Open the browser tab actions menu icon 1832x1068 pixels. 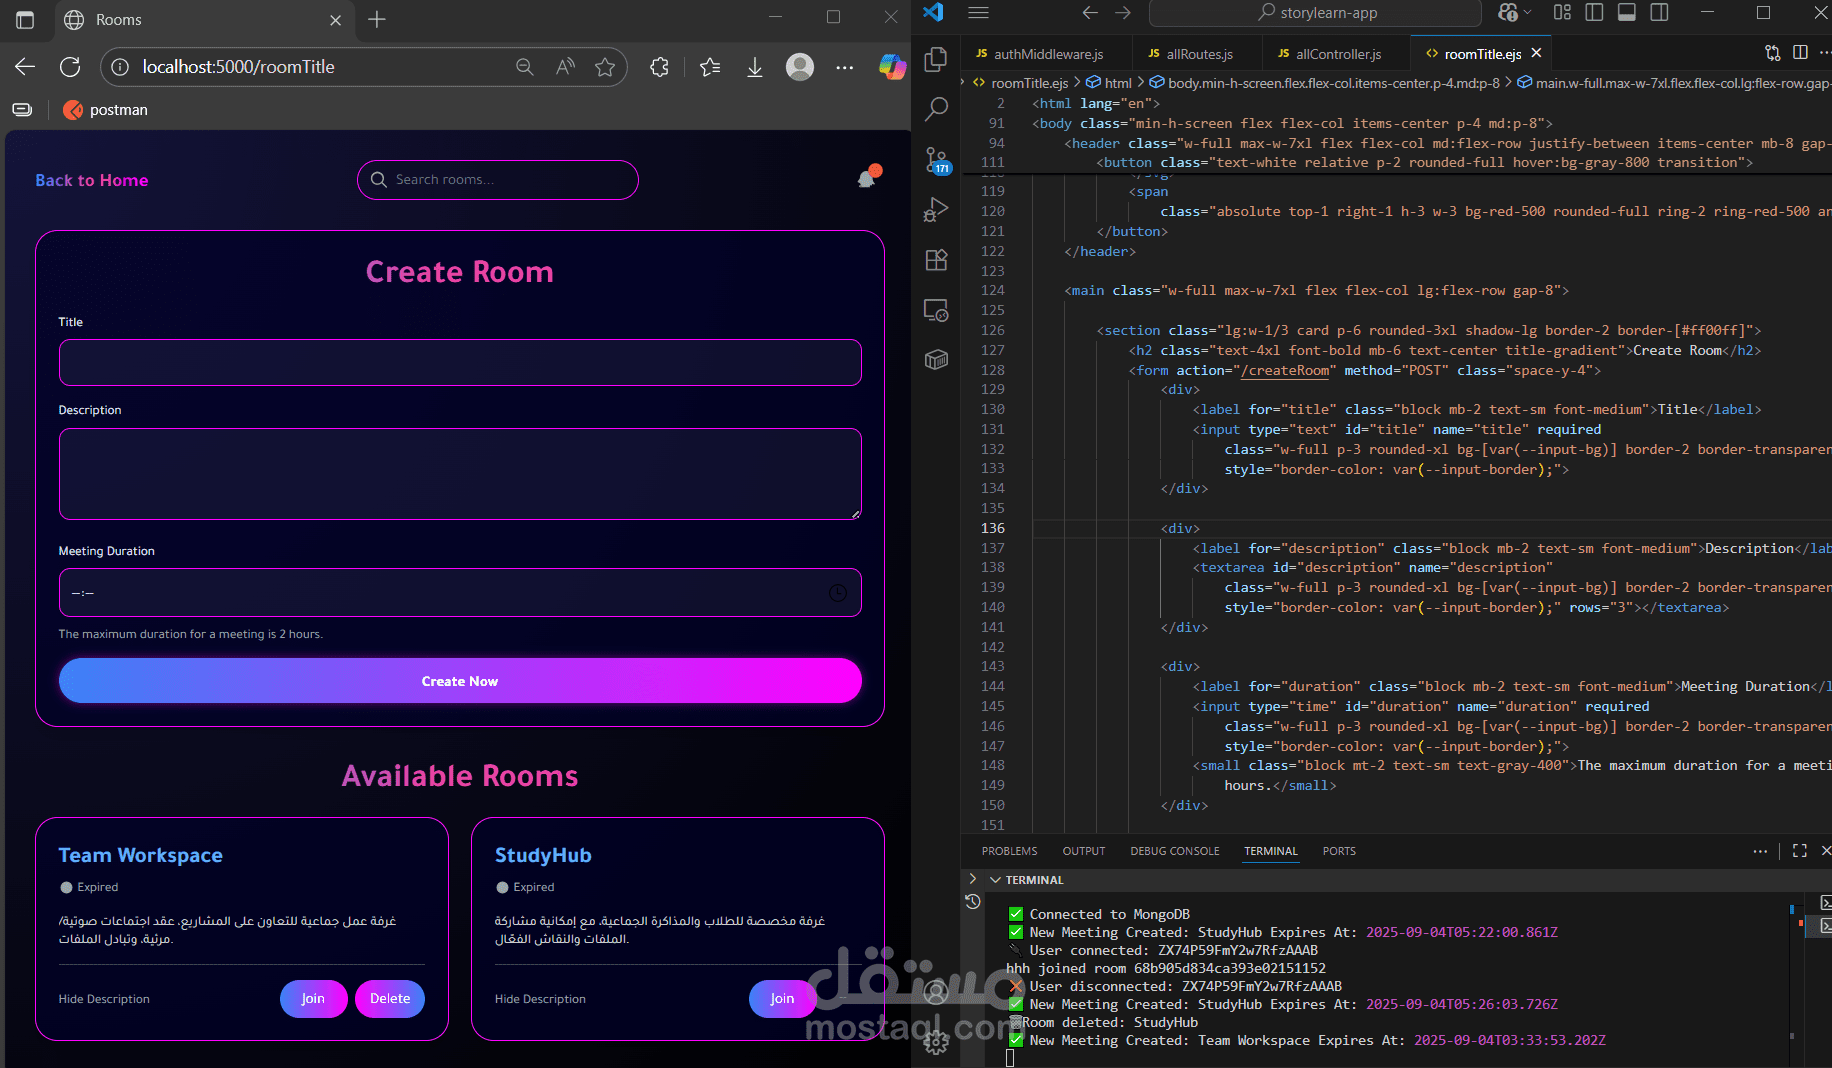[x=25, y=19]
